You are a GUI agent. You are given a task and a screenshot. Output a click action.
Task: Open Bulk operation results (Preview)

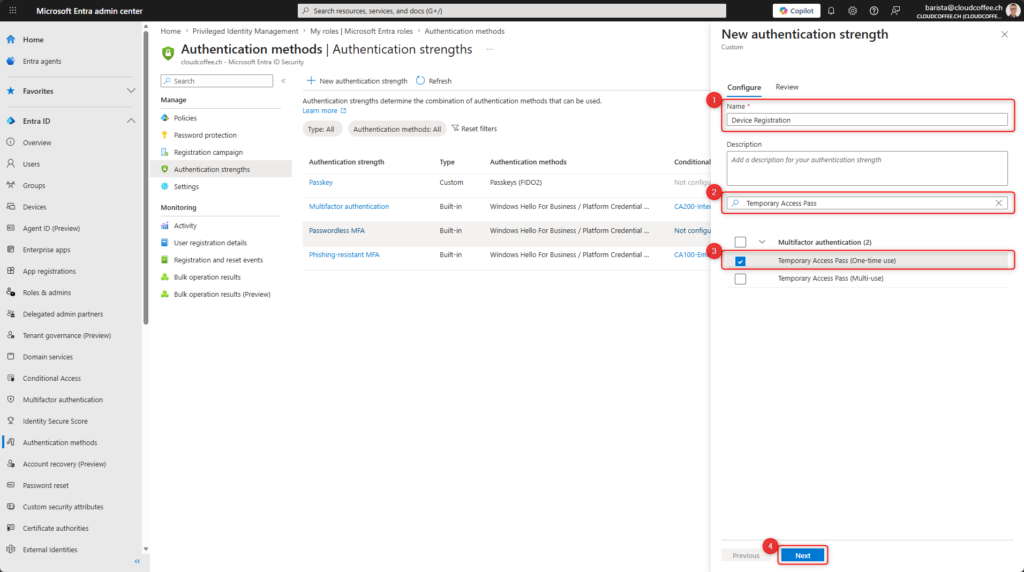click(222, 294)
